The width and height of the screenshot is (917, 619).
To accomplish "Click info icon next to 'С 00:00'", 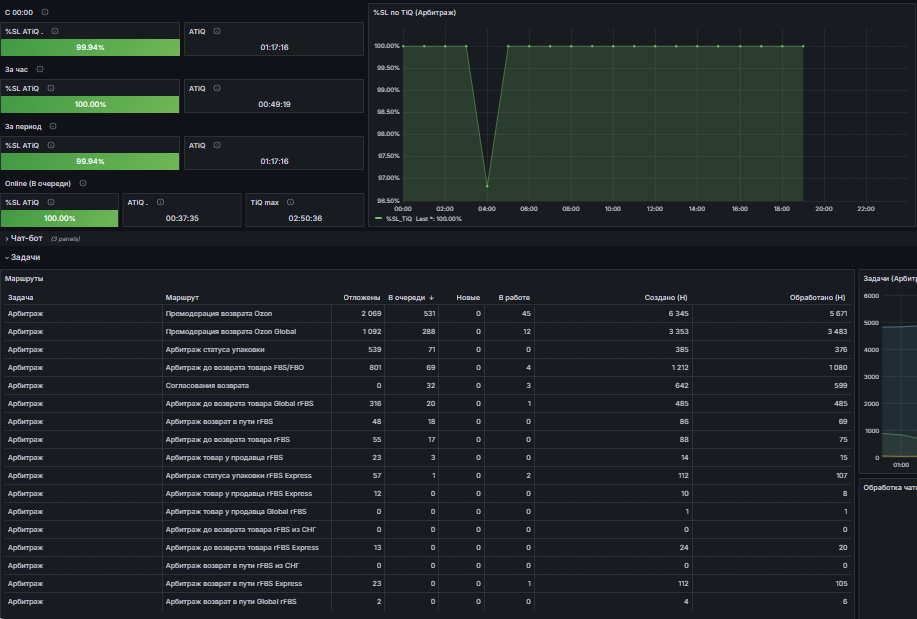I will pos(45,12).
